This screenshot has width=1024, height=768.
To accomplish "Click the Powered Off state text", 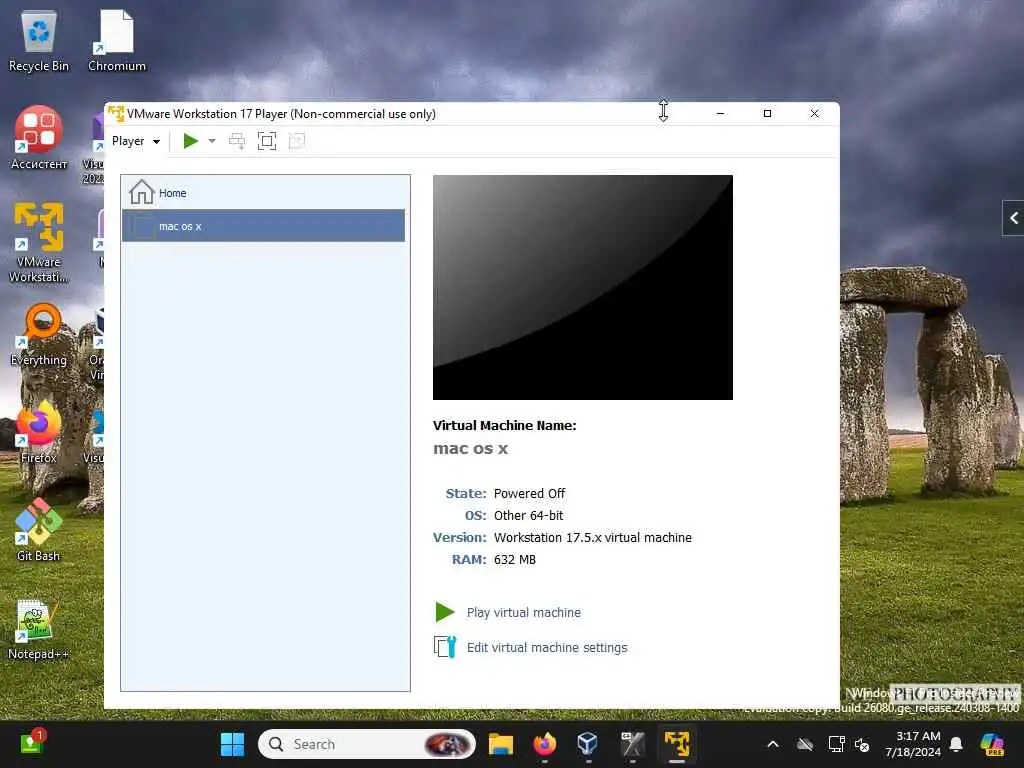I will pyautogui.click(x=530, y=494).
